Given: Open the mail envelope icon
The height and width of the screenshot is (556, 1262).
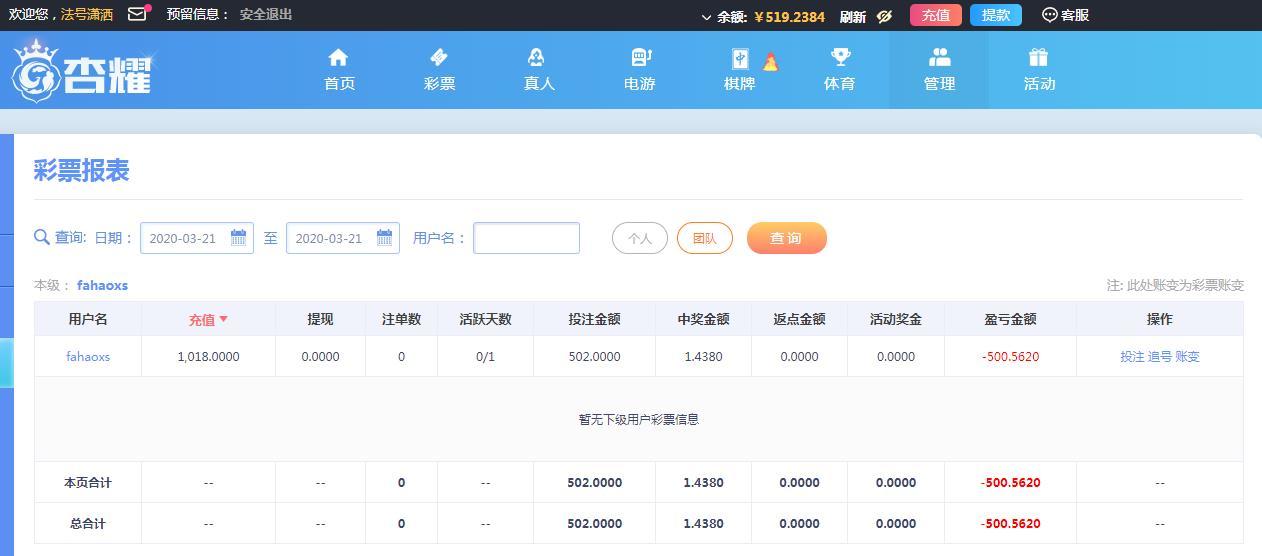Looking at the screenshot, I should tap(137, 15).
